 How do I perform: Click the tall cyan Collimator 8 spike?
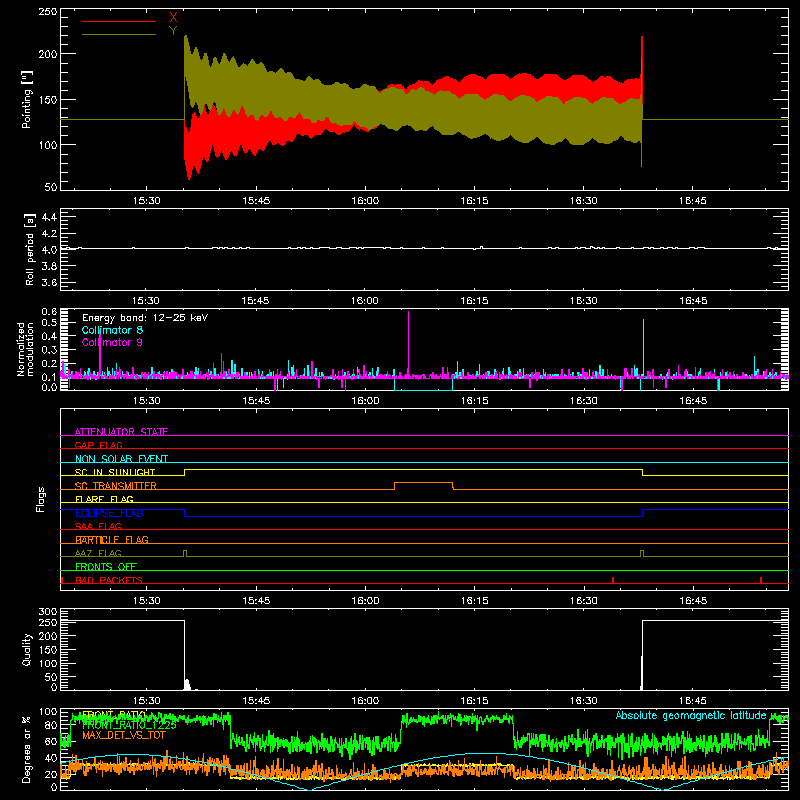coord(643,347)
